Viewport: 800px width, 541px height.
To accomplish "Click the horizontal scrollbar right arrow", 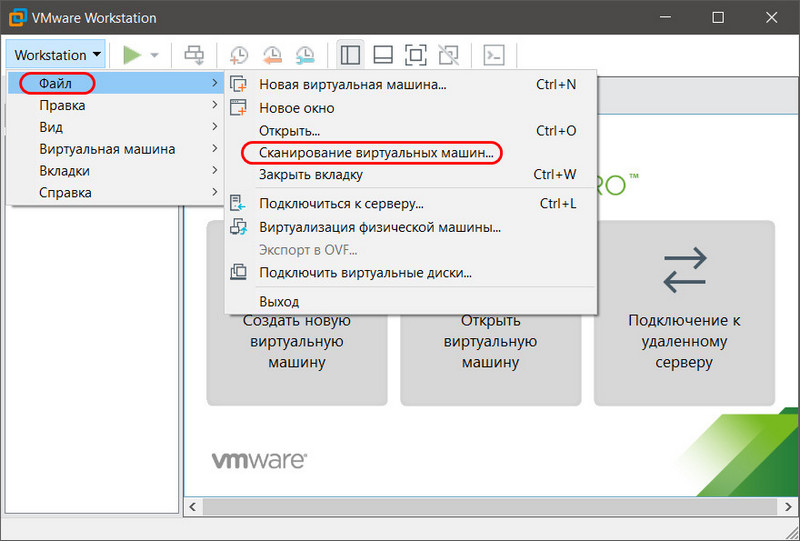I will (x=788, y=507).
